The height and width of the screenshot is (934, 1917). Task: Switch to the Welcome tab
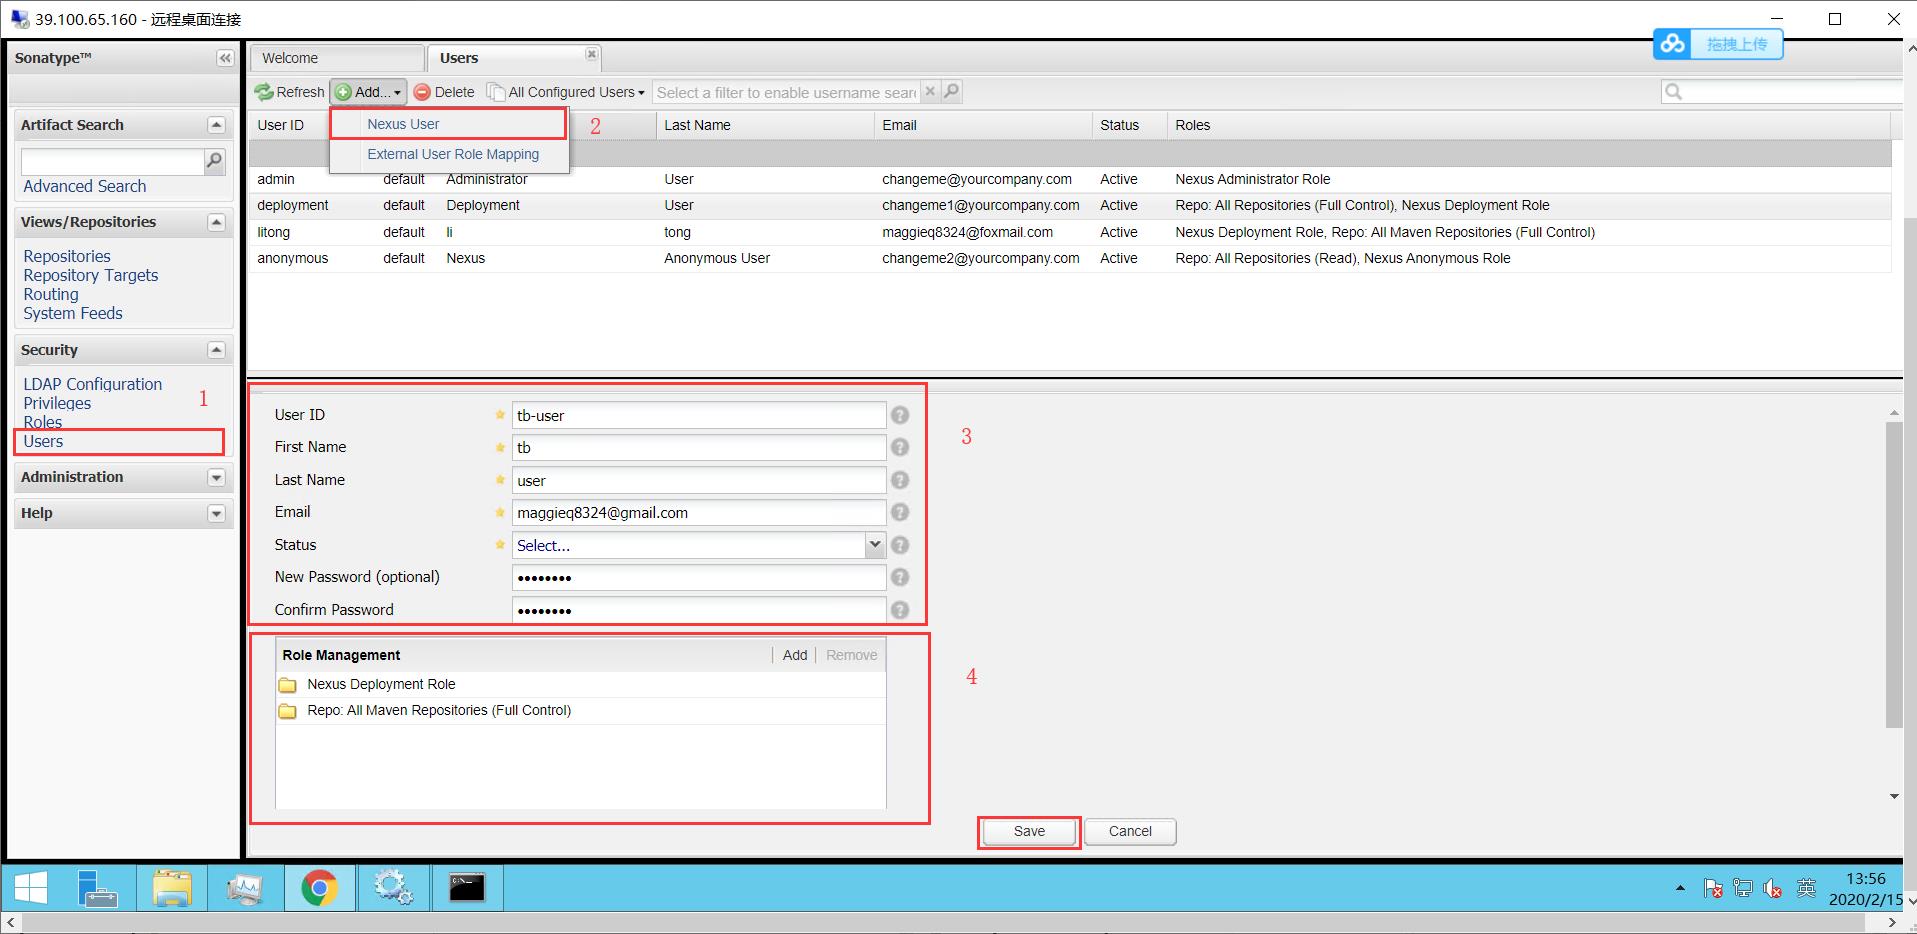(x=337, y=58)
